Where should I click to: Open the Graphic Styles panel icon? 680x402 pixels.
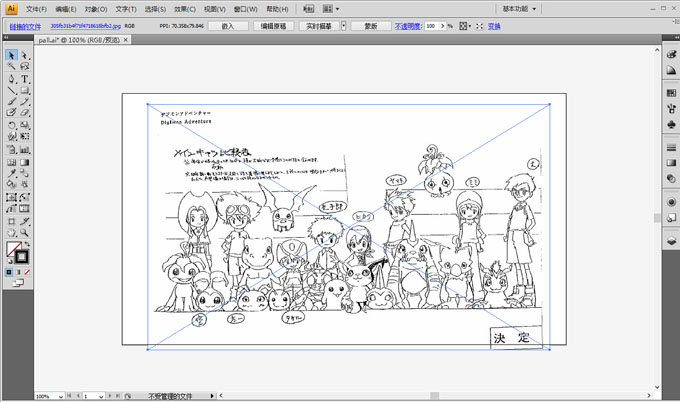click(671, 218)
